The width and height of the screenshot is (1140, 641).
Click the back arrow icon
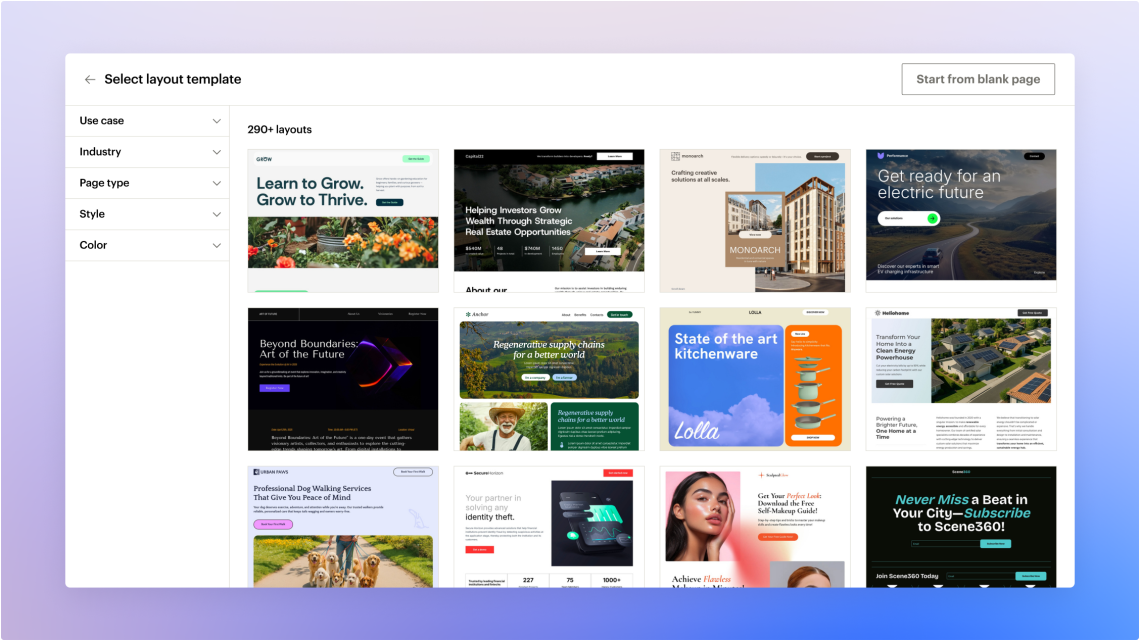(90, 80)
